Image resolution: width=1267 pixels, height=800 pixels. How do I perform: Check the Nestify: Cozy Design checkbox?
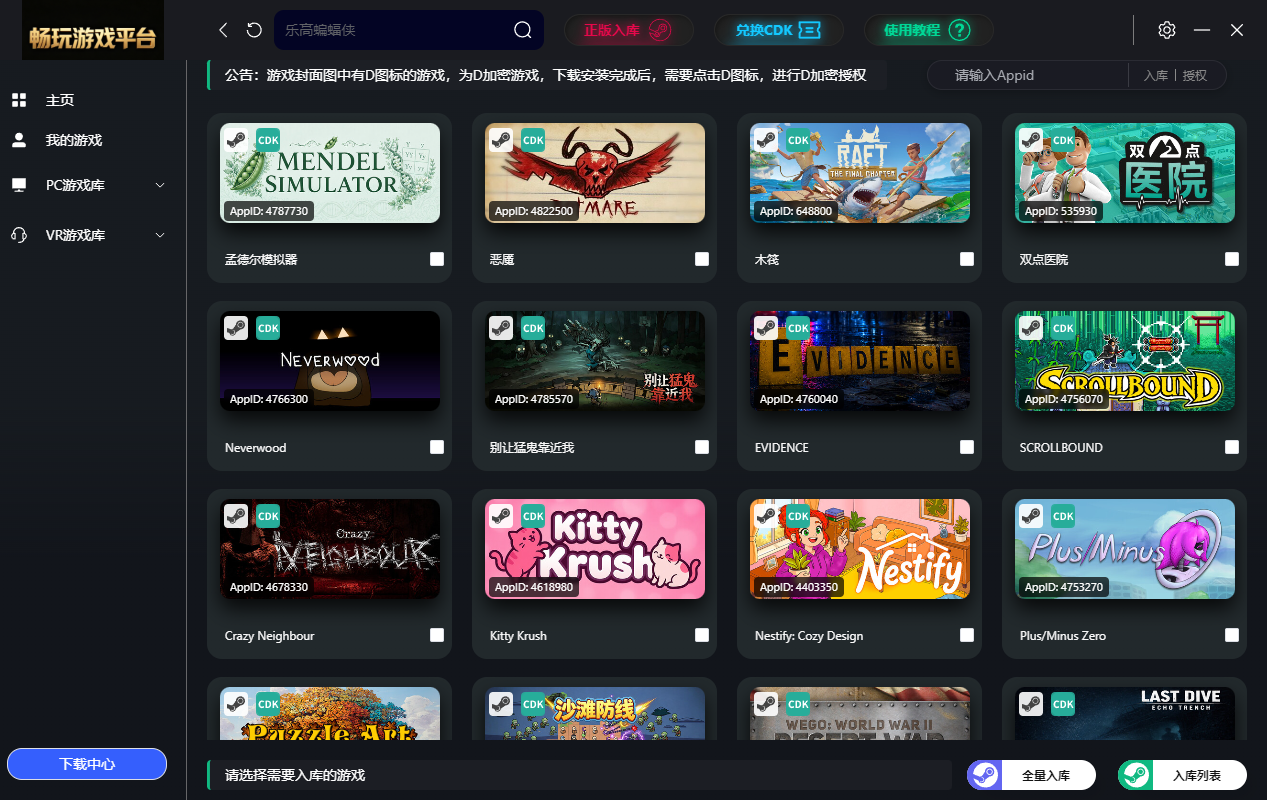pos(967,635)
